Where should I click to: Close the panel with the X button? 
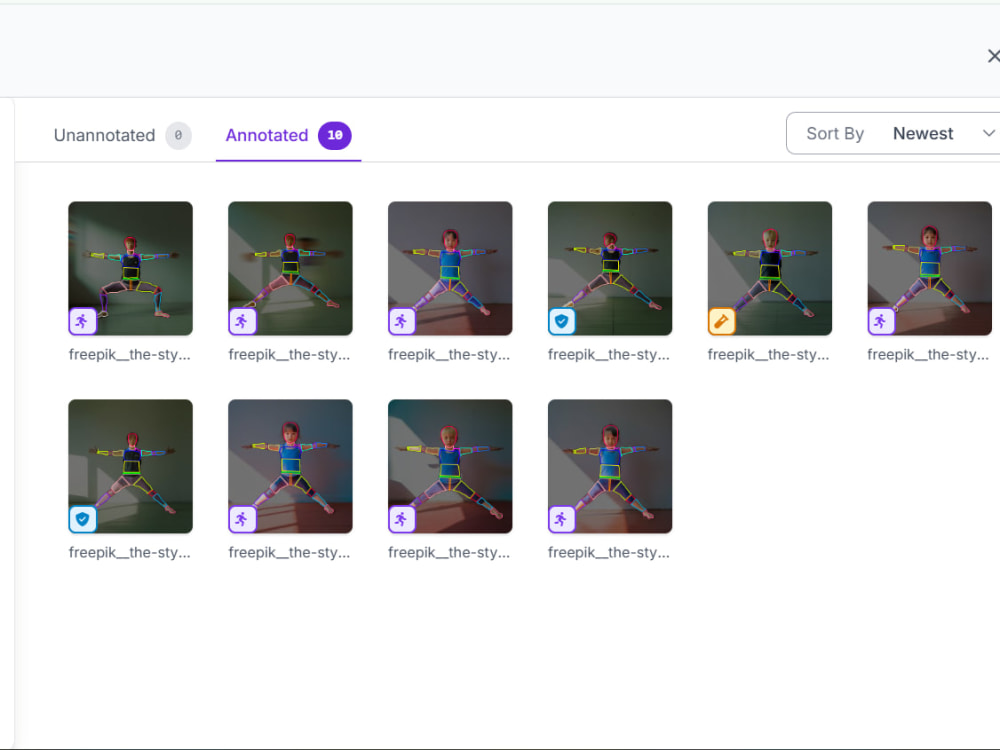(993, 56)
